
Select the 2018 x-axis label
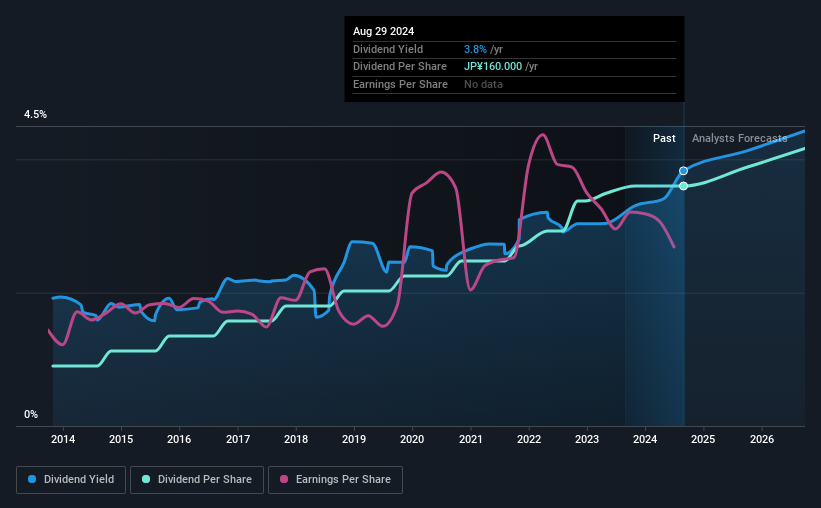click(296, 439)
